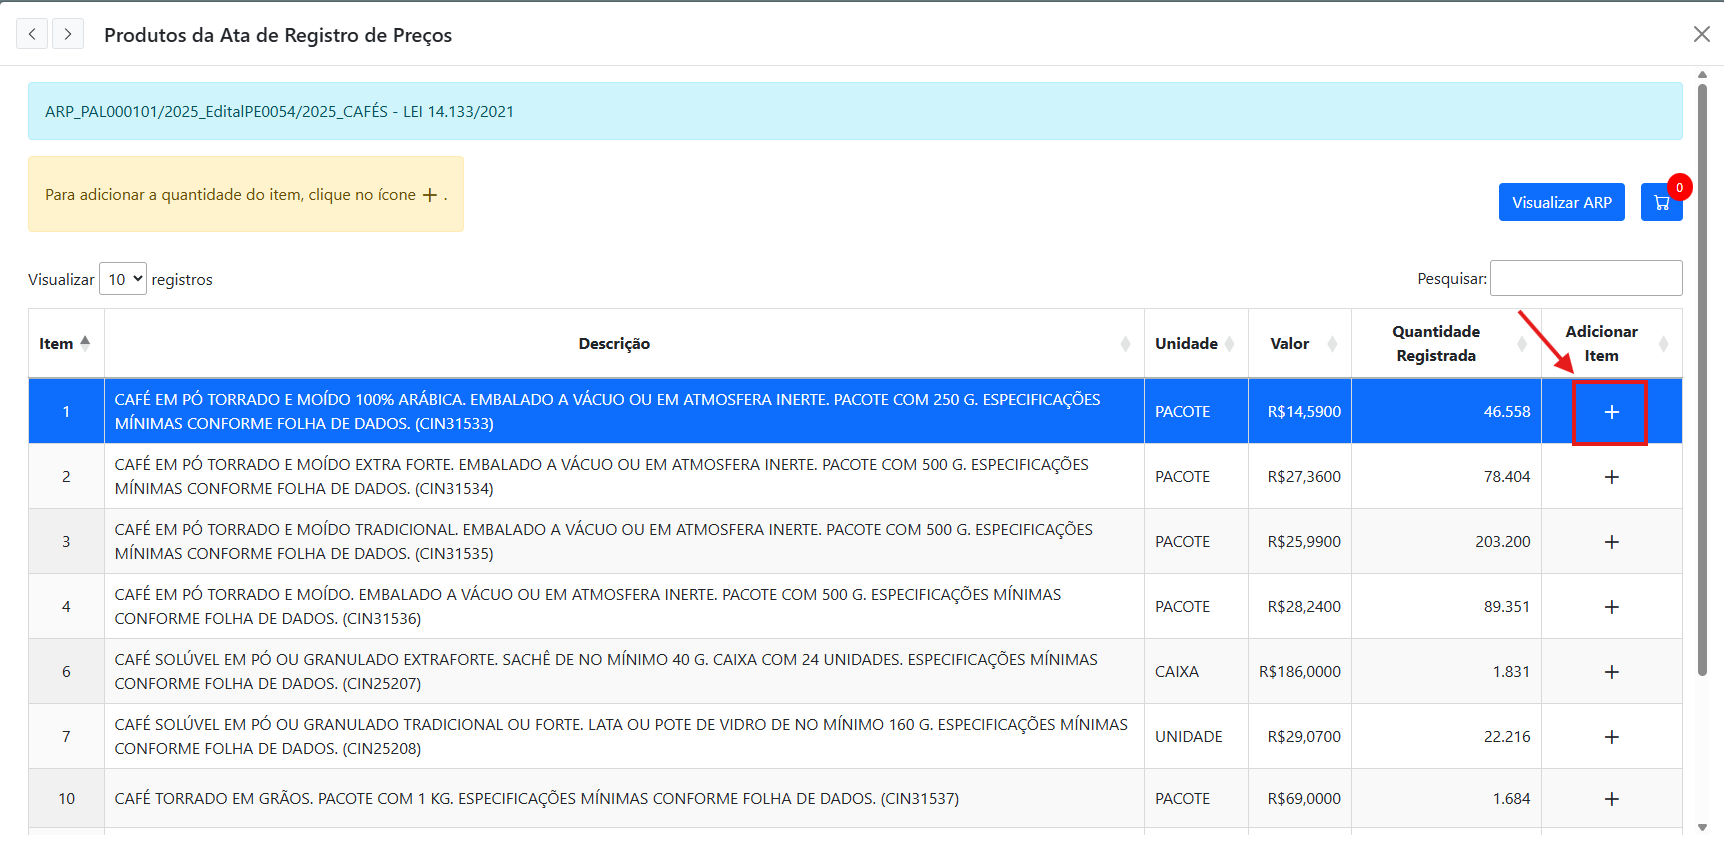The image size is (1724, 848).
Task: Add item 3 café tradicional via plus
Action: pyautogui.click(x=1611, y=542)
